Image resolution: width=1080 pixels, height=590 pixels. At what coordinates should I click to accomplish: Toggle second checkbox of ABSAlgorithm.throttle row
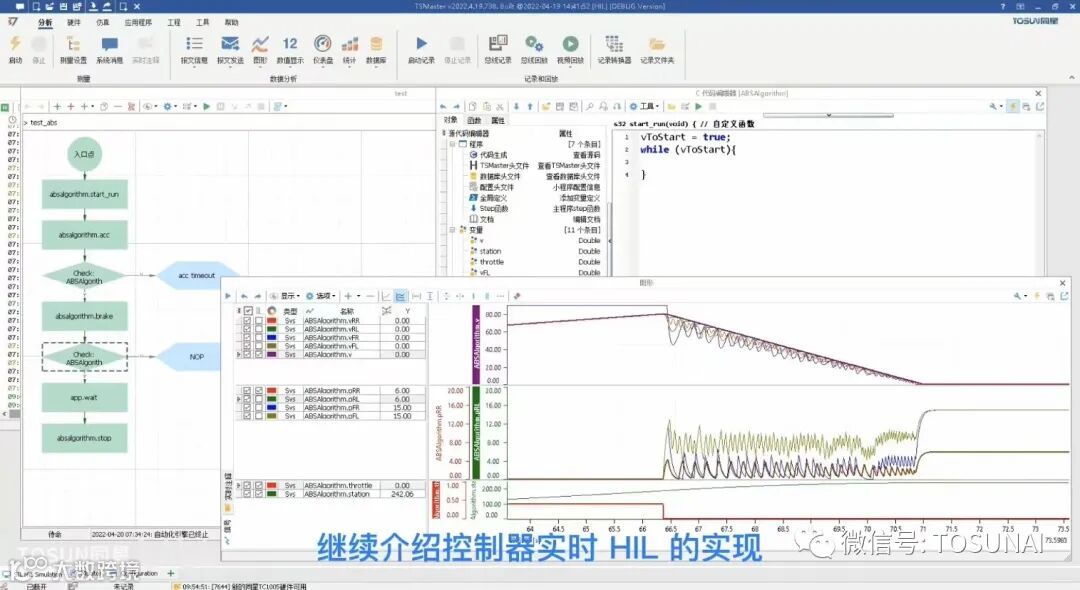tap(259, 485)
